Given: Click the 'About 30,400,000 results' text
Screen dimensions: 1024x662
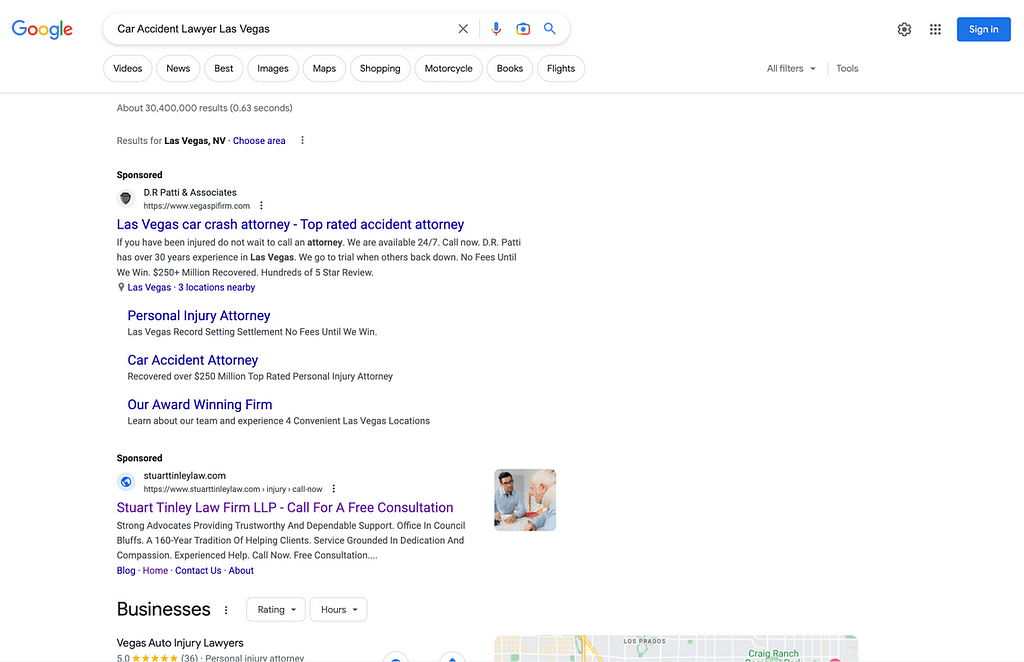Looking at the screenshot, I should (x=204, y=108).
